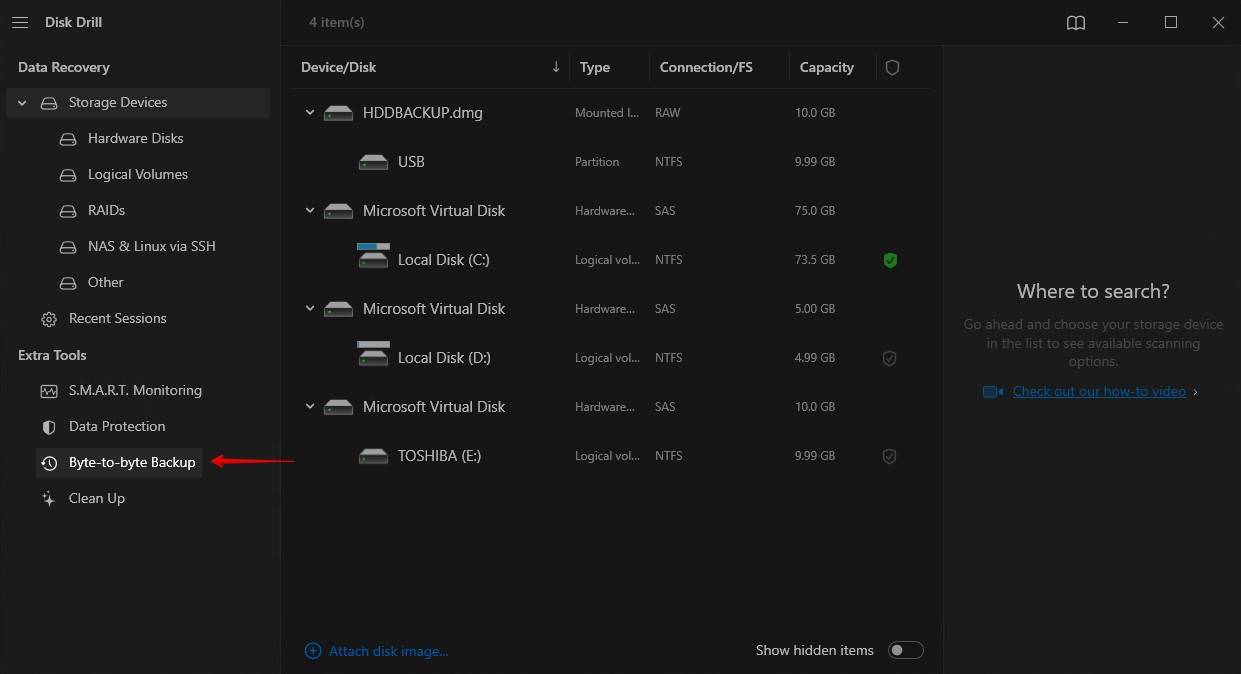
Task: Click the Local Disk (D:) drive icon
Action: click(374, 354)
